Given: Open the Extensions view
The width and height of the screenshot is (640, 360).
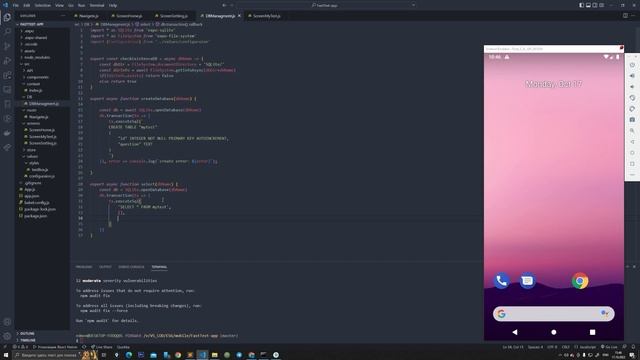Looking at the screenshot, I should (7, 75).
